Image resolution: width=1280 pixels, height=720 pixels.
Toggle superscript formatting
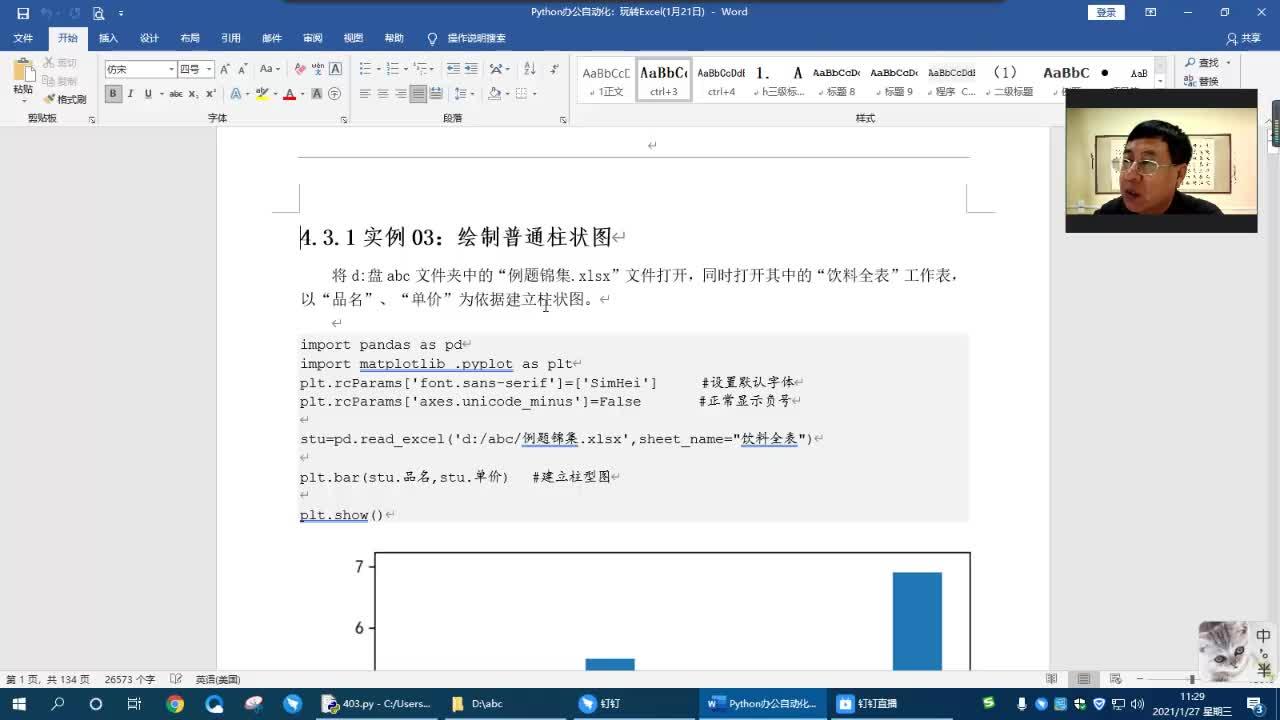pos(210,94)
